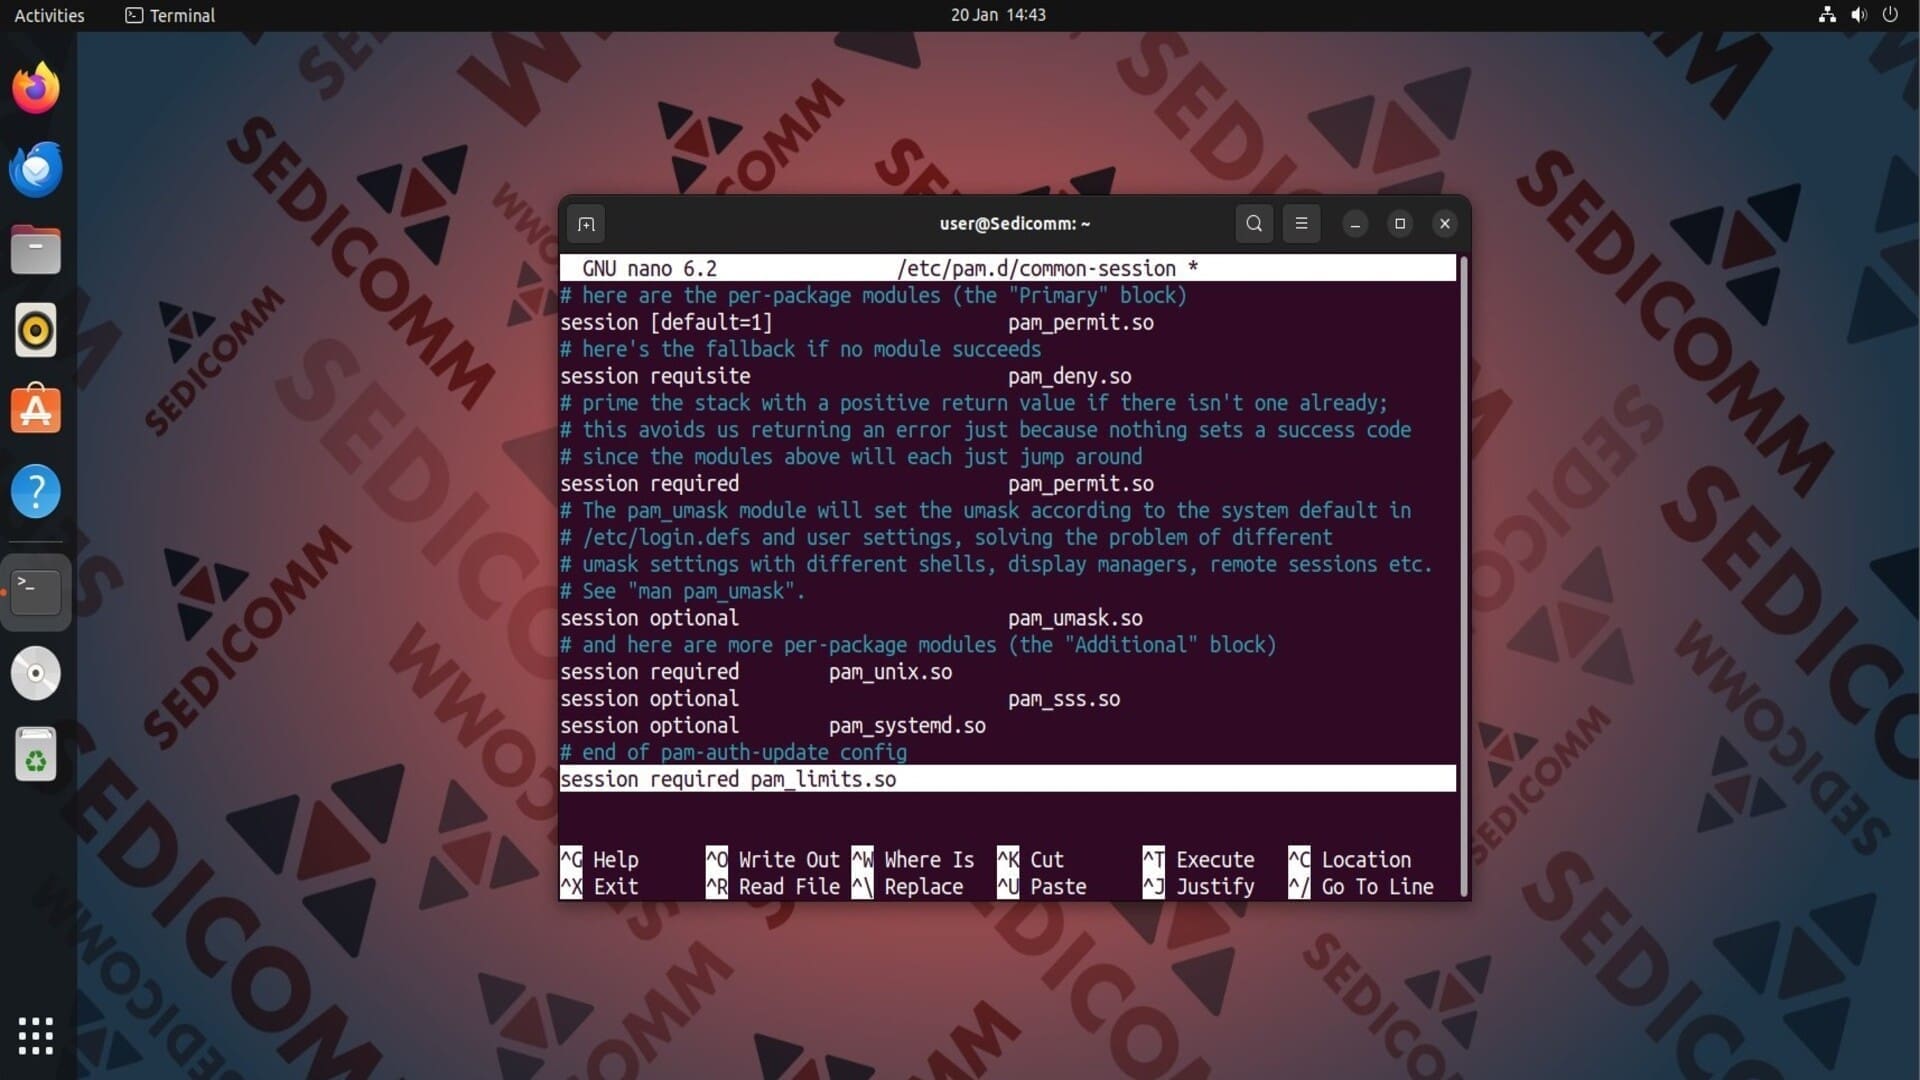1920x1080 pixels.
Task: Launch Firefox from the dock
Action: [x=36, y=88]
